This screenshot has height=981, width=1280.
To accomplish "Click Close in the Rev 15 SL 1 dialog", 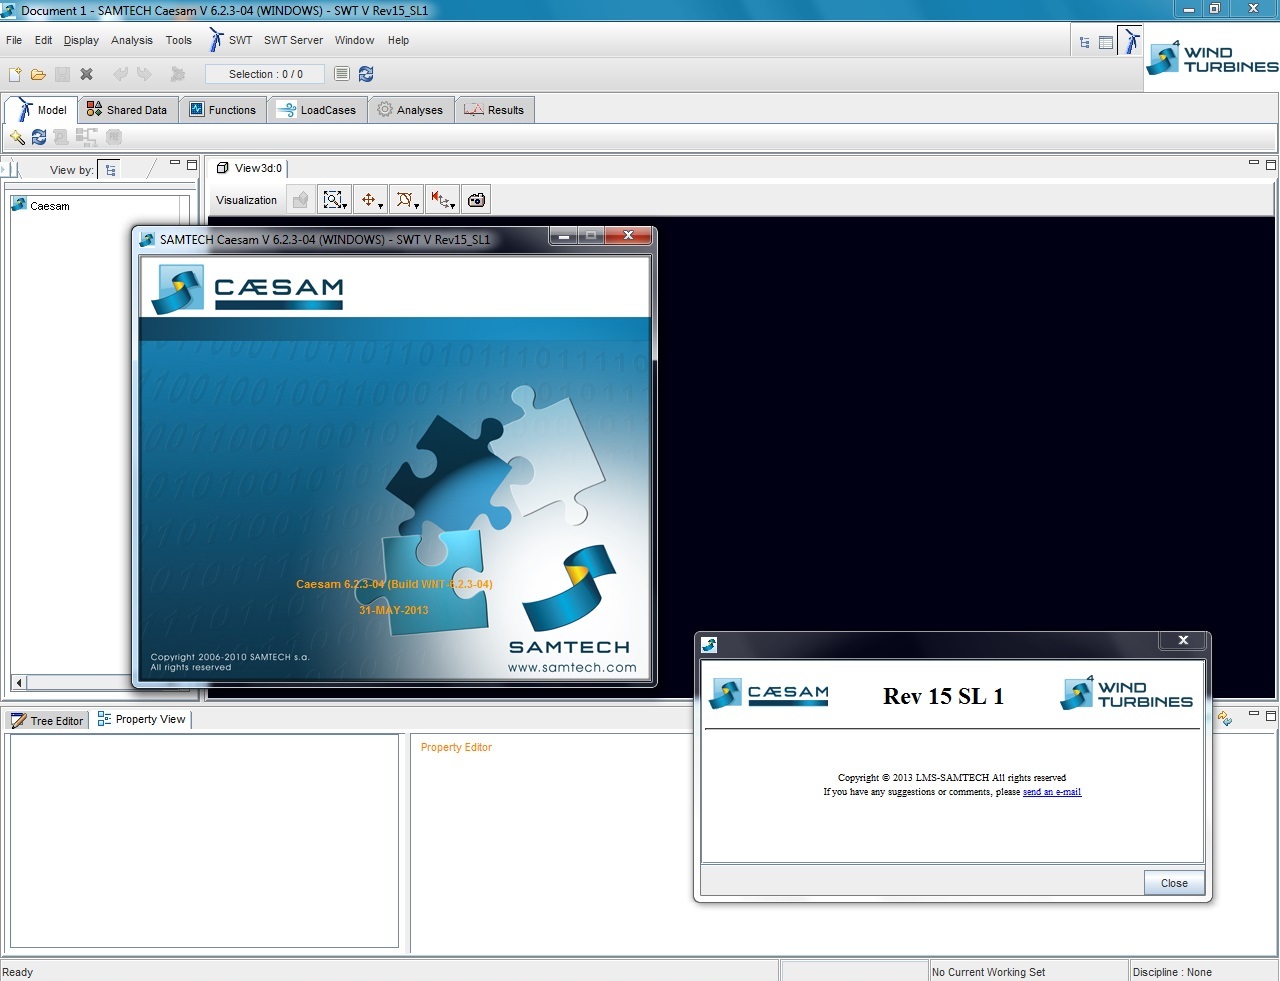I will pos(1174,883).
